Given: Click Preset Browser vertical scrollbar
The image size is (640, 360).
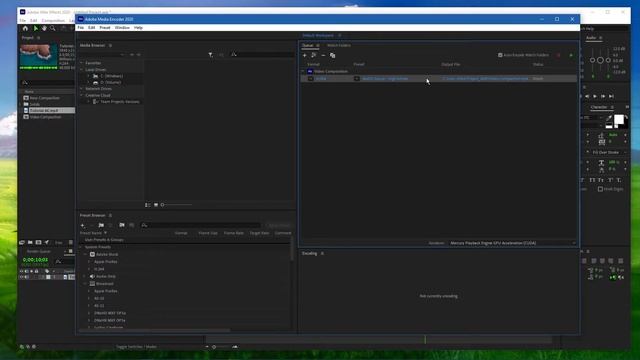Looking at the screenshot, I should [291, 250].
